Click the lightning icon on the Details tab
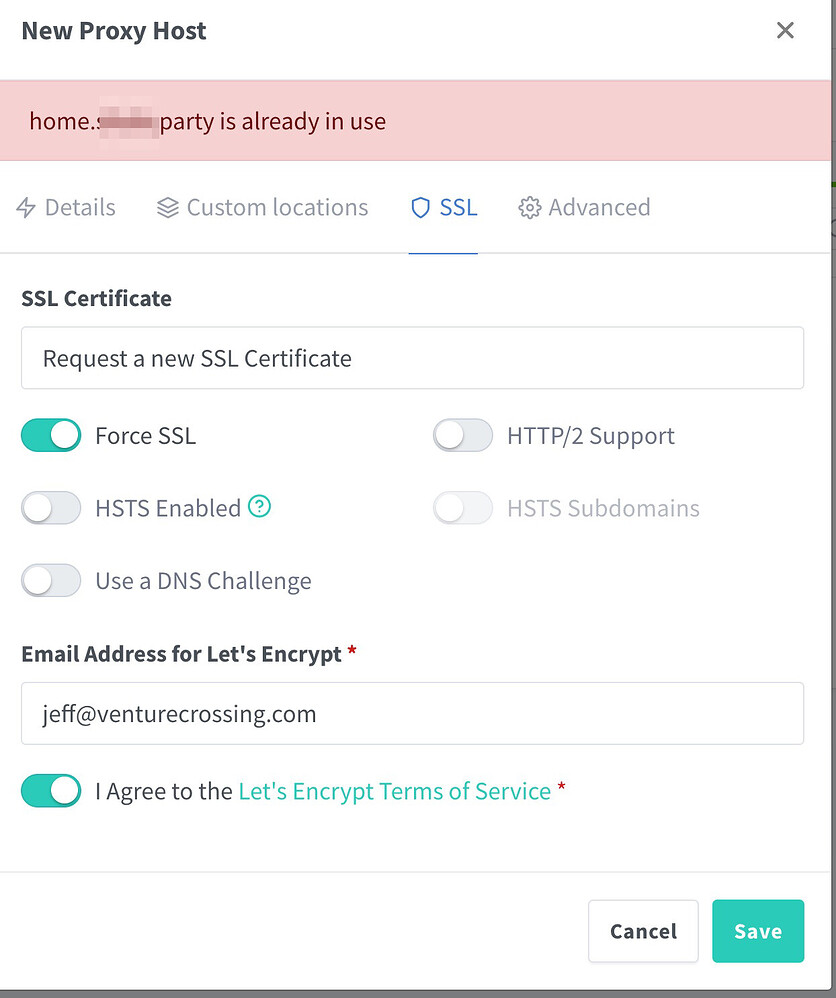The height and width of the screenshot is (998, 836). click(25, 207)
